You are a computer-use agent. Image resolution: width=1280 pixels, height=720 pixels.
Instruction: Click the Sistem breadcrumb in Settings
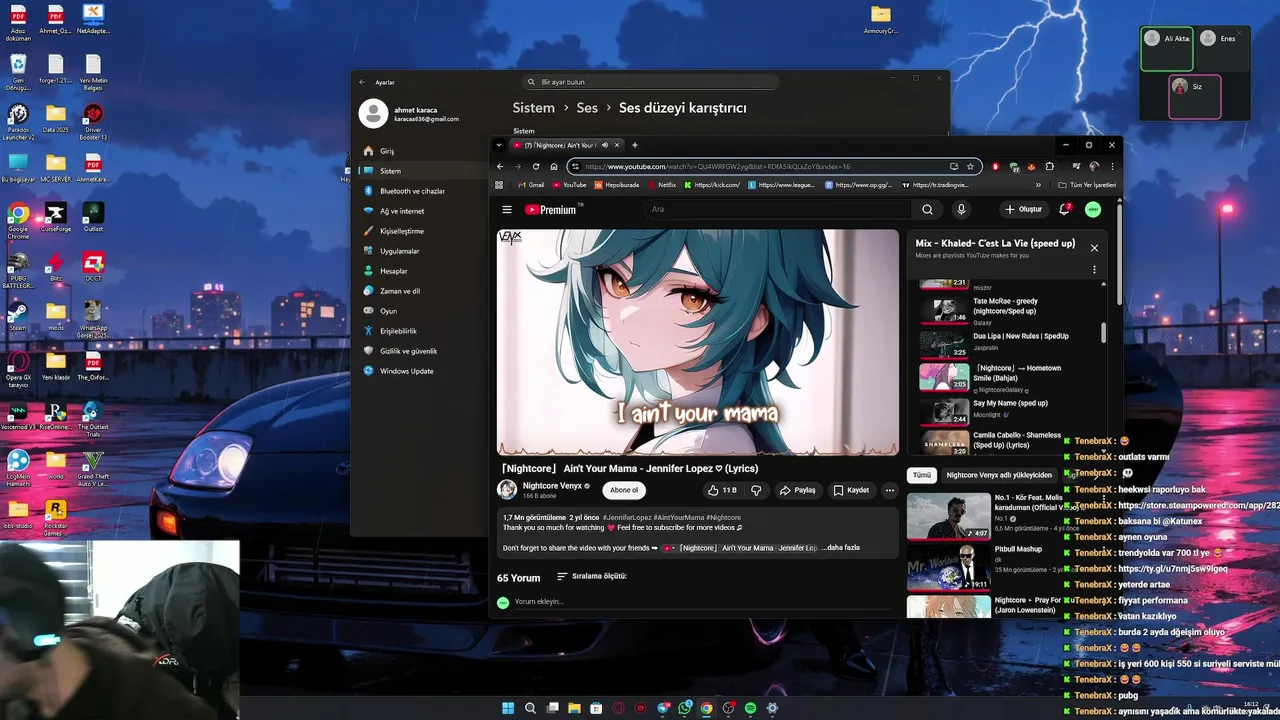pyautogui.click(x=533, y=108)
